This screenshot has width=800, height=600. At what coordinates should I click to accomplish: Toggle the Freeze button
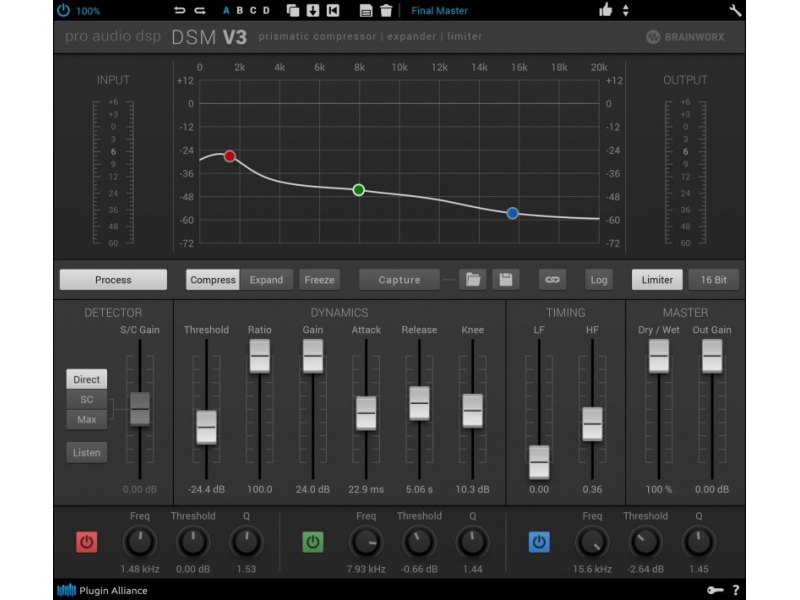(x=319, y=280)
